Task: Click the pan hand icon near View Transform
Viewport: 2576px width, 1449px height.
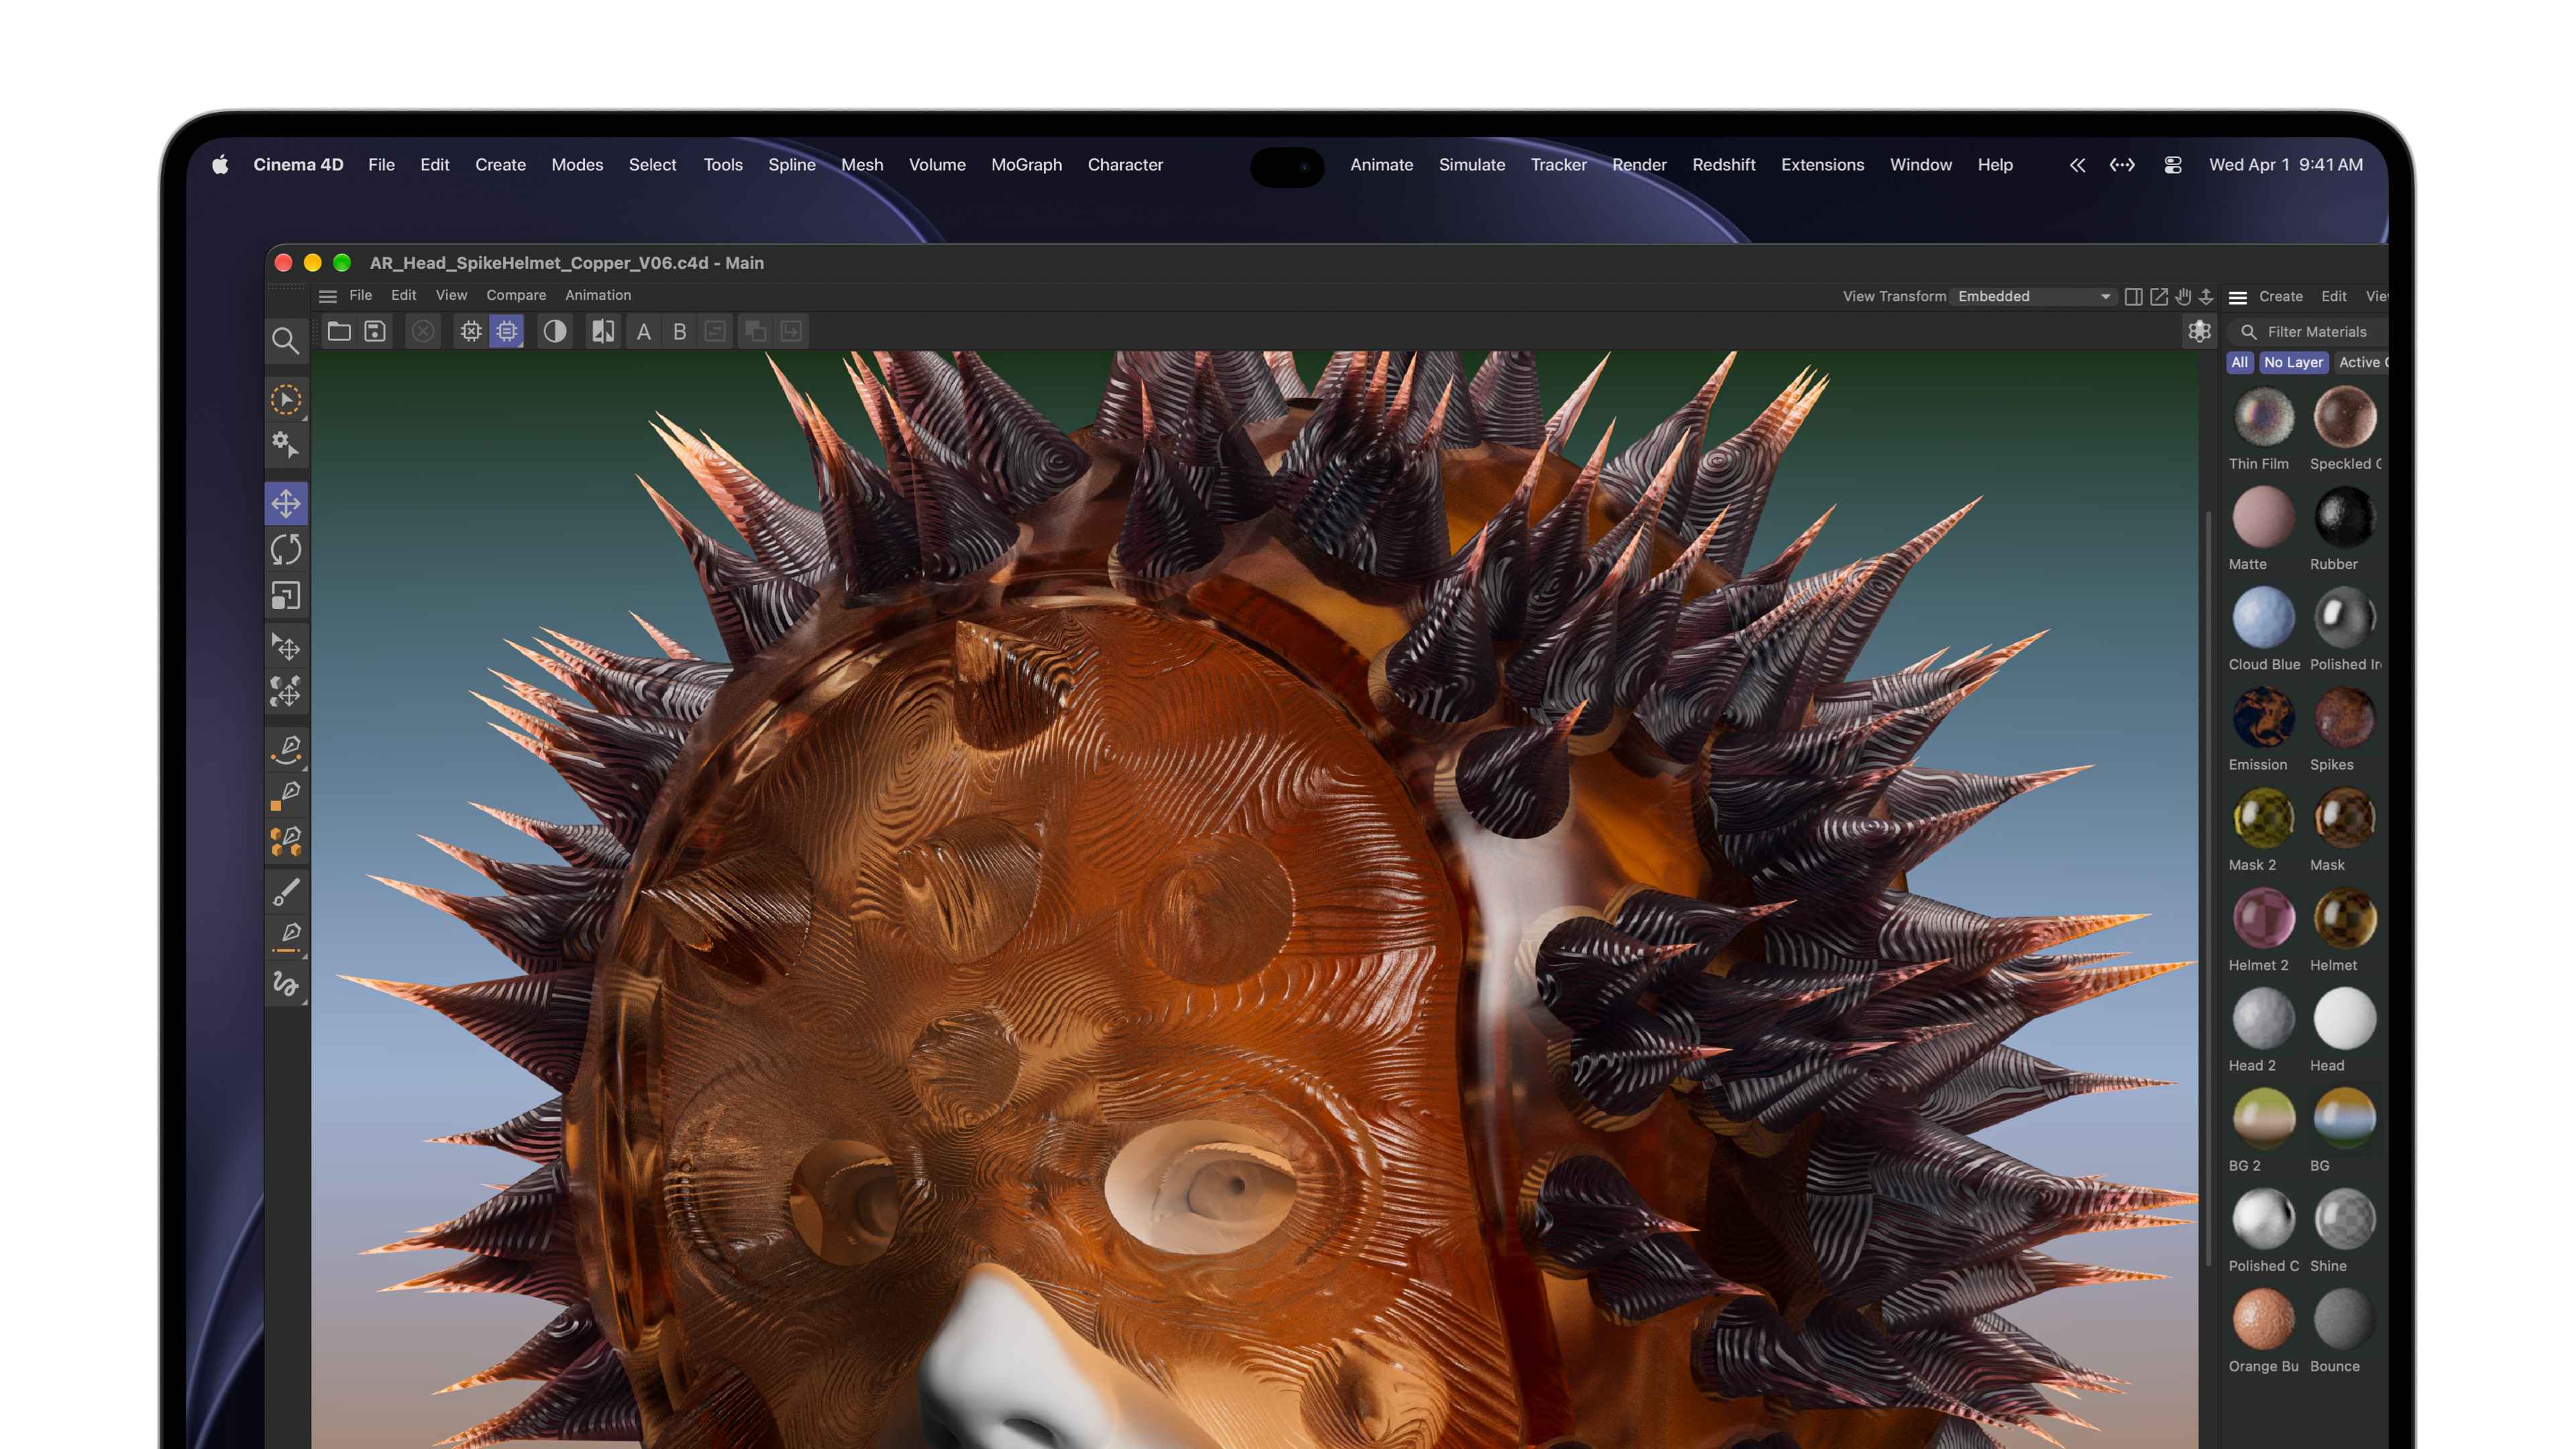Action: click(x=2183, y=296)
